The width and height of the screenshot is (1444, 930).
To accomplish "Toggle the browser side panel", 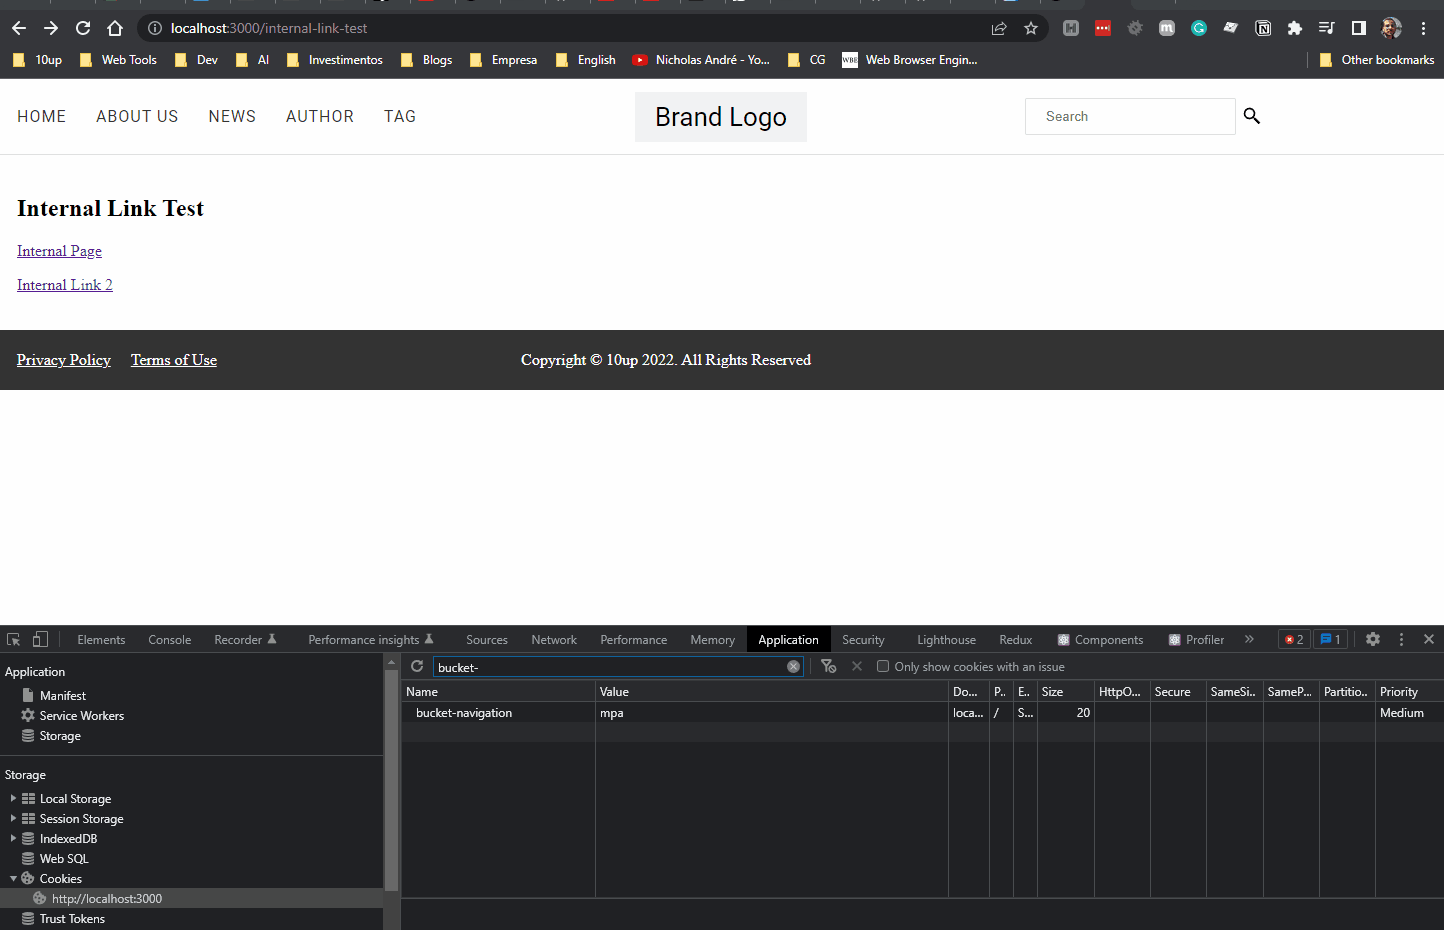I will pyautogui.click(x=1359, y=28).
